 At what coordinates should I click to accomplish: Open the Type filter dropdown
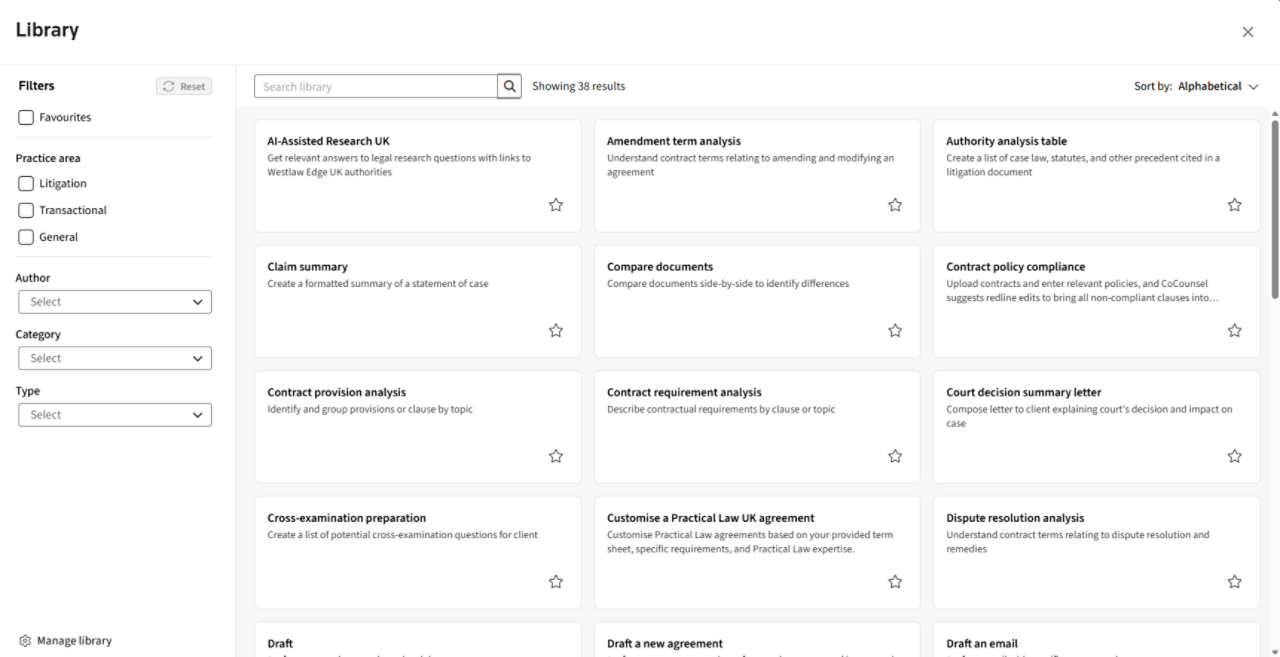(115, 415)
